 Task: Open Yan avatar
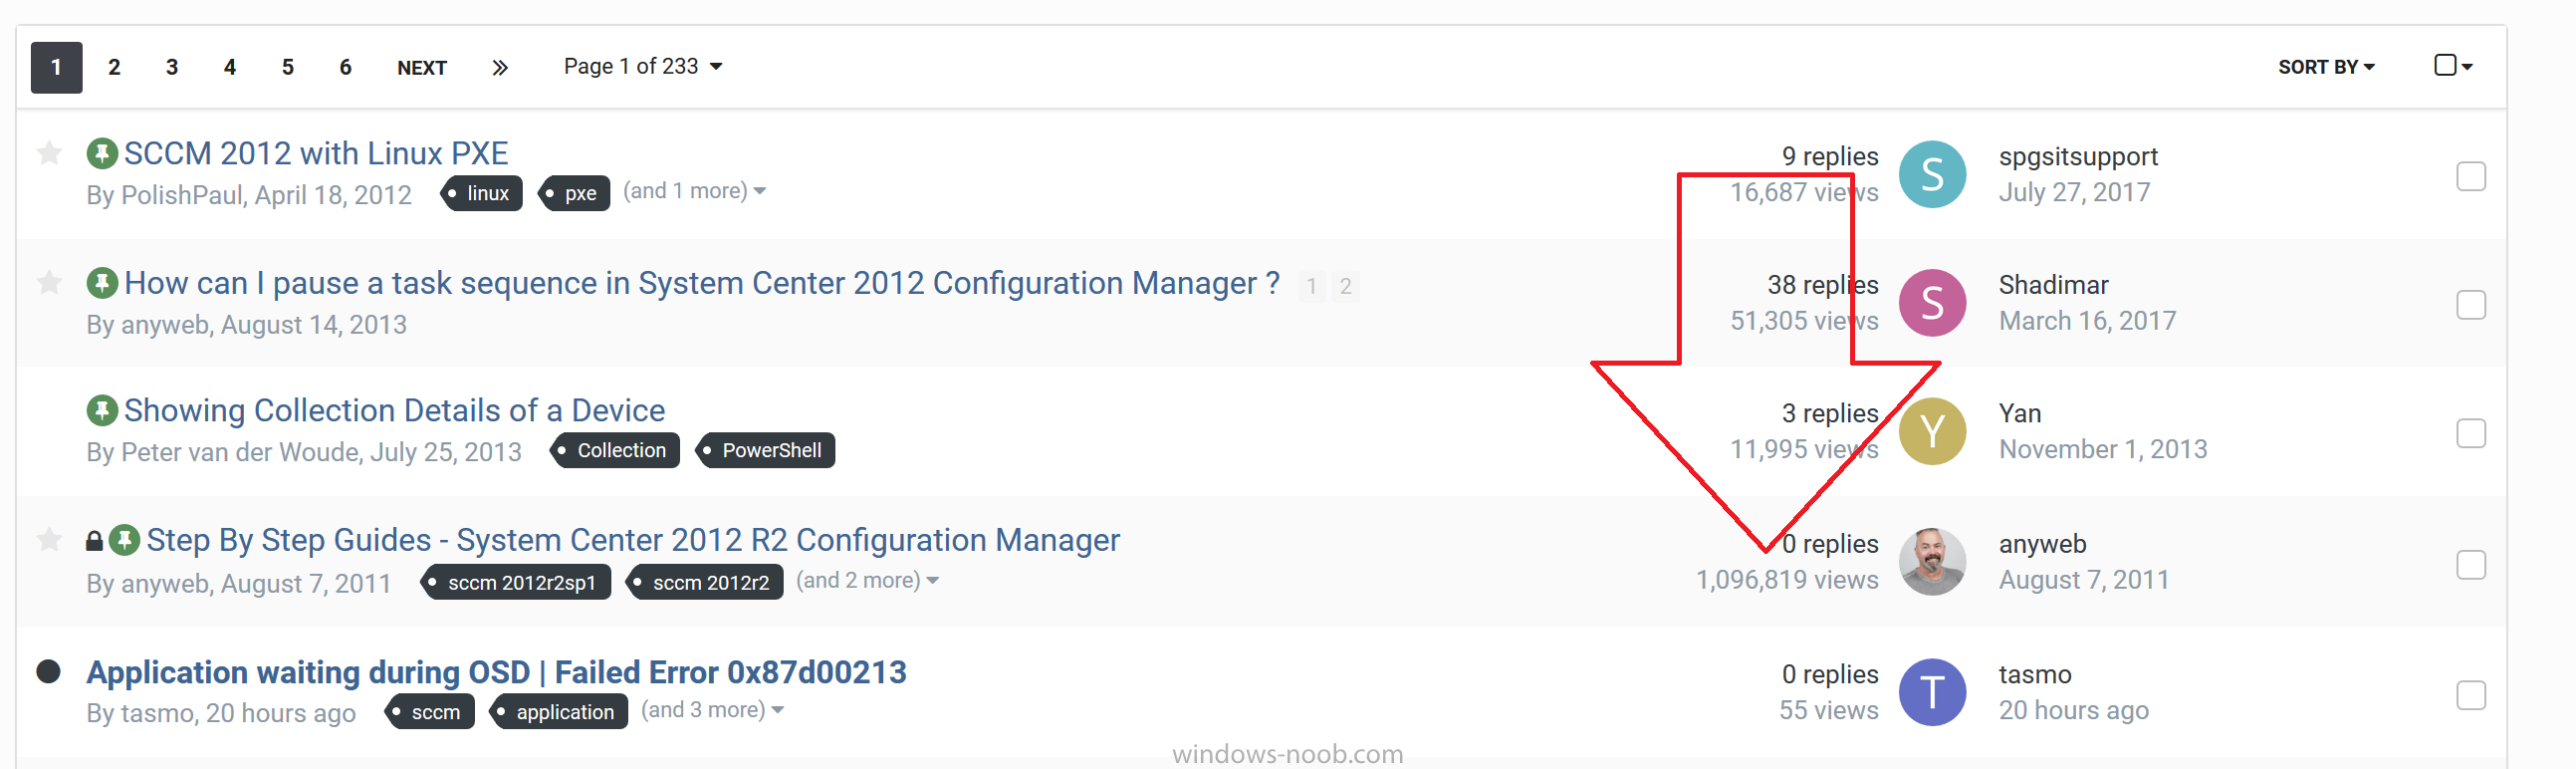click(x=1932, y=431)
